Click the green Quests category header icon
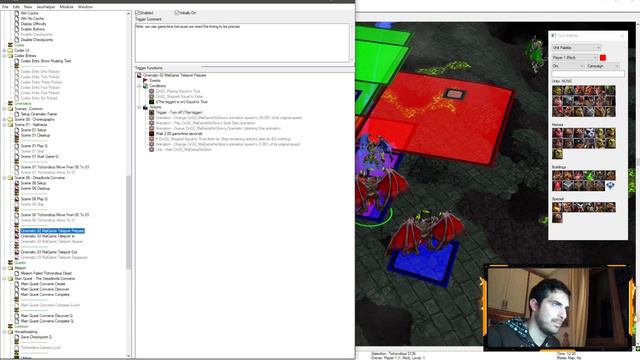The width and height of the screenshot is (640, 360). pos(11,263)
